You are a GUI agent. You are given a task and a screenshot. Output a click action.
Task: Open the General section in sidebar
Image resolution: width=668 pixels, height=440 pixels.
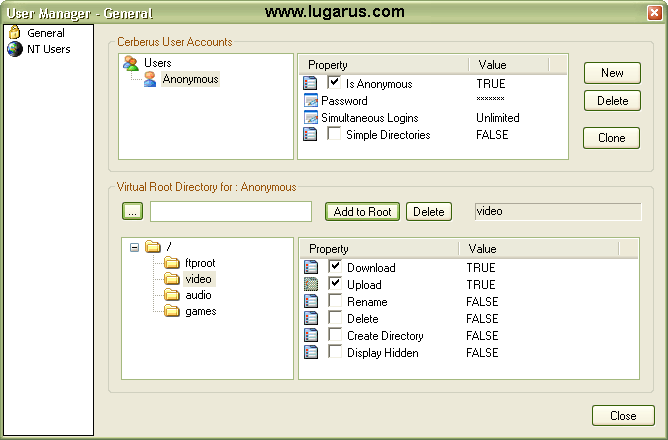(46, 33)
